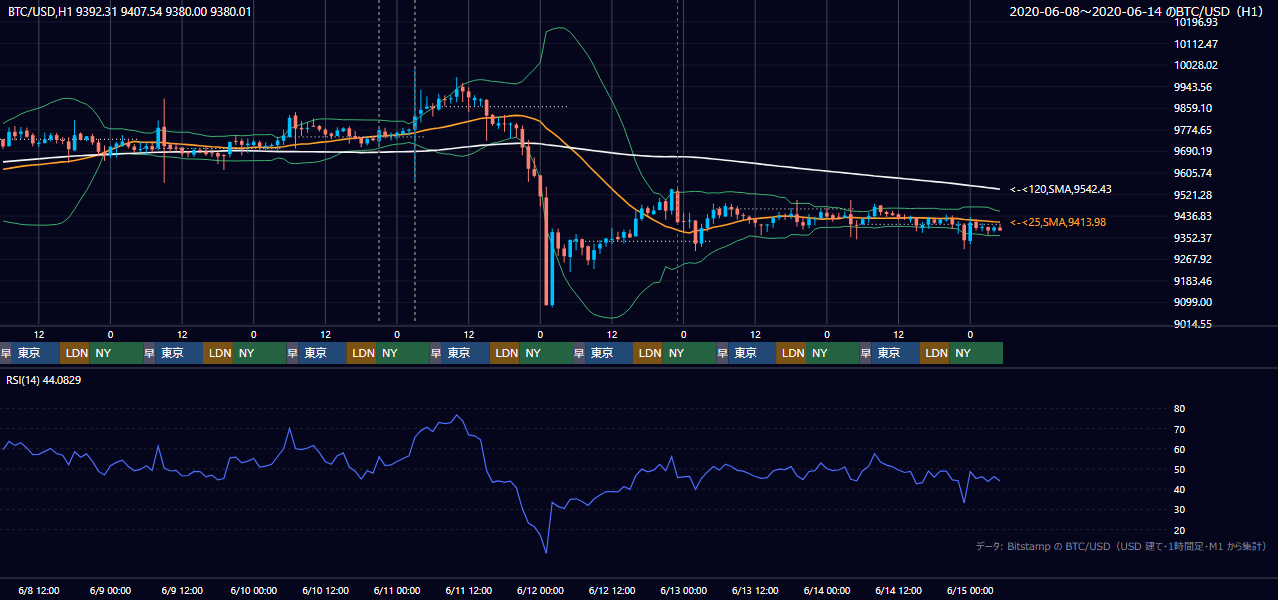Click price axis label 9605.74
1278x600 pixels.
[x=1192, y=173]
